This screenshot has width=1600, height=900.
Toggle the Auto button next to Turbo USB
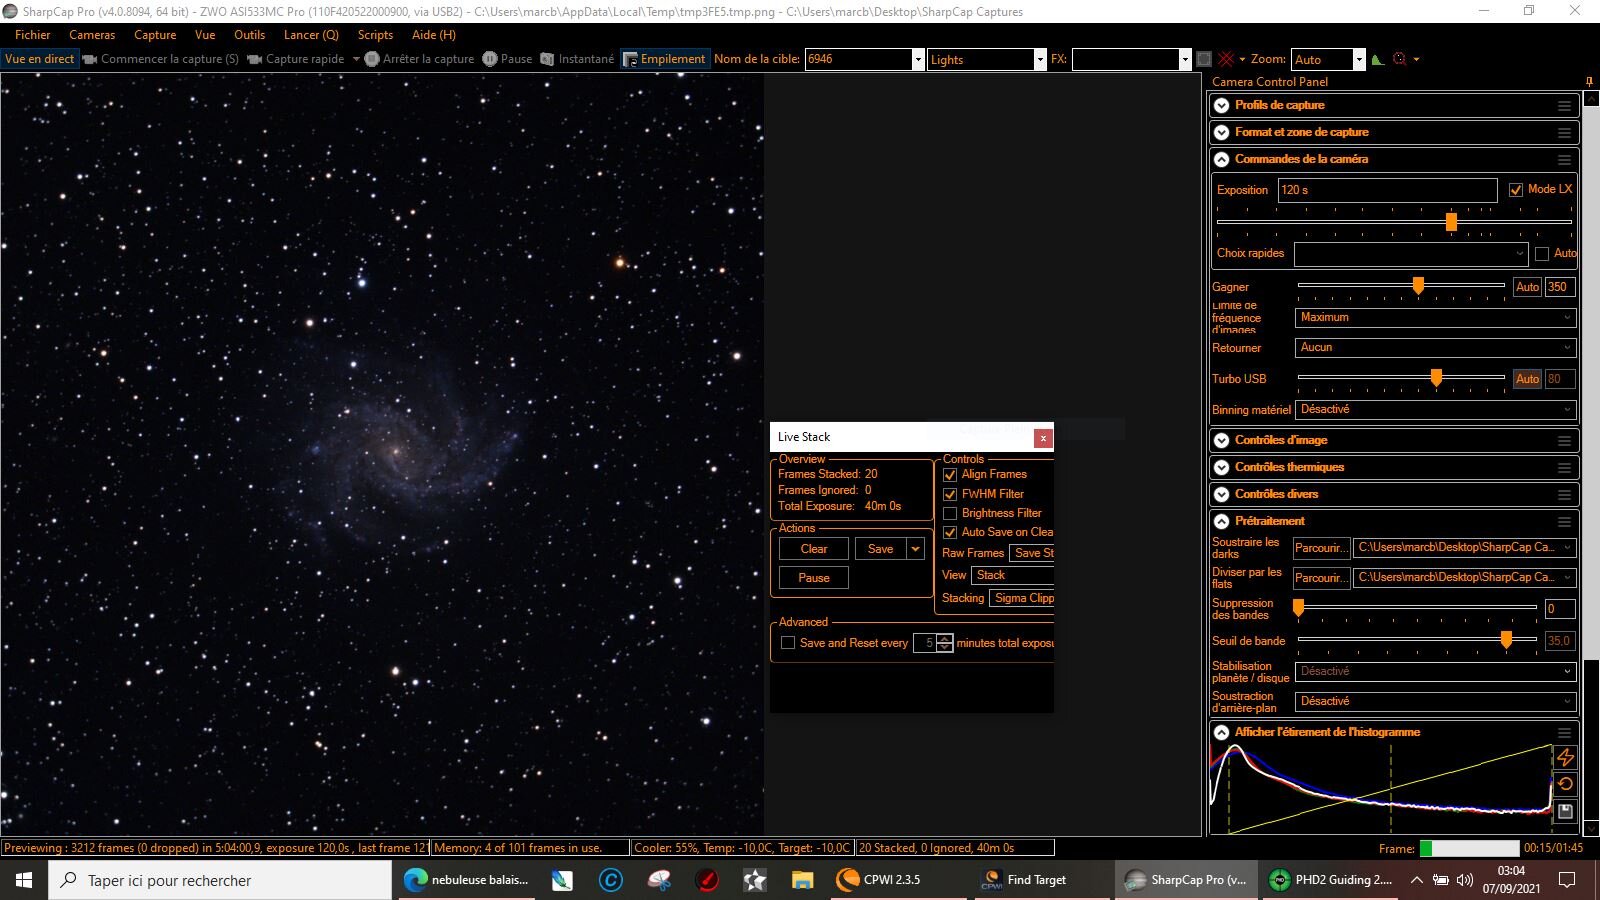pos(1527,379)
